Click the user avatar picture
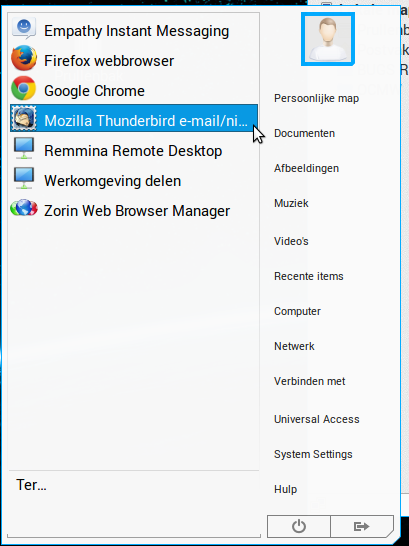 pyautogui.click(x=328, y=39)
